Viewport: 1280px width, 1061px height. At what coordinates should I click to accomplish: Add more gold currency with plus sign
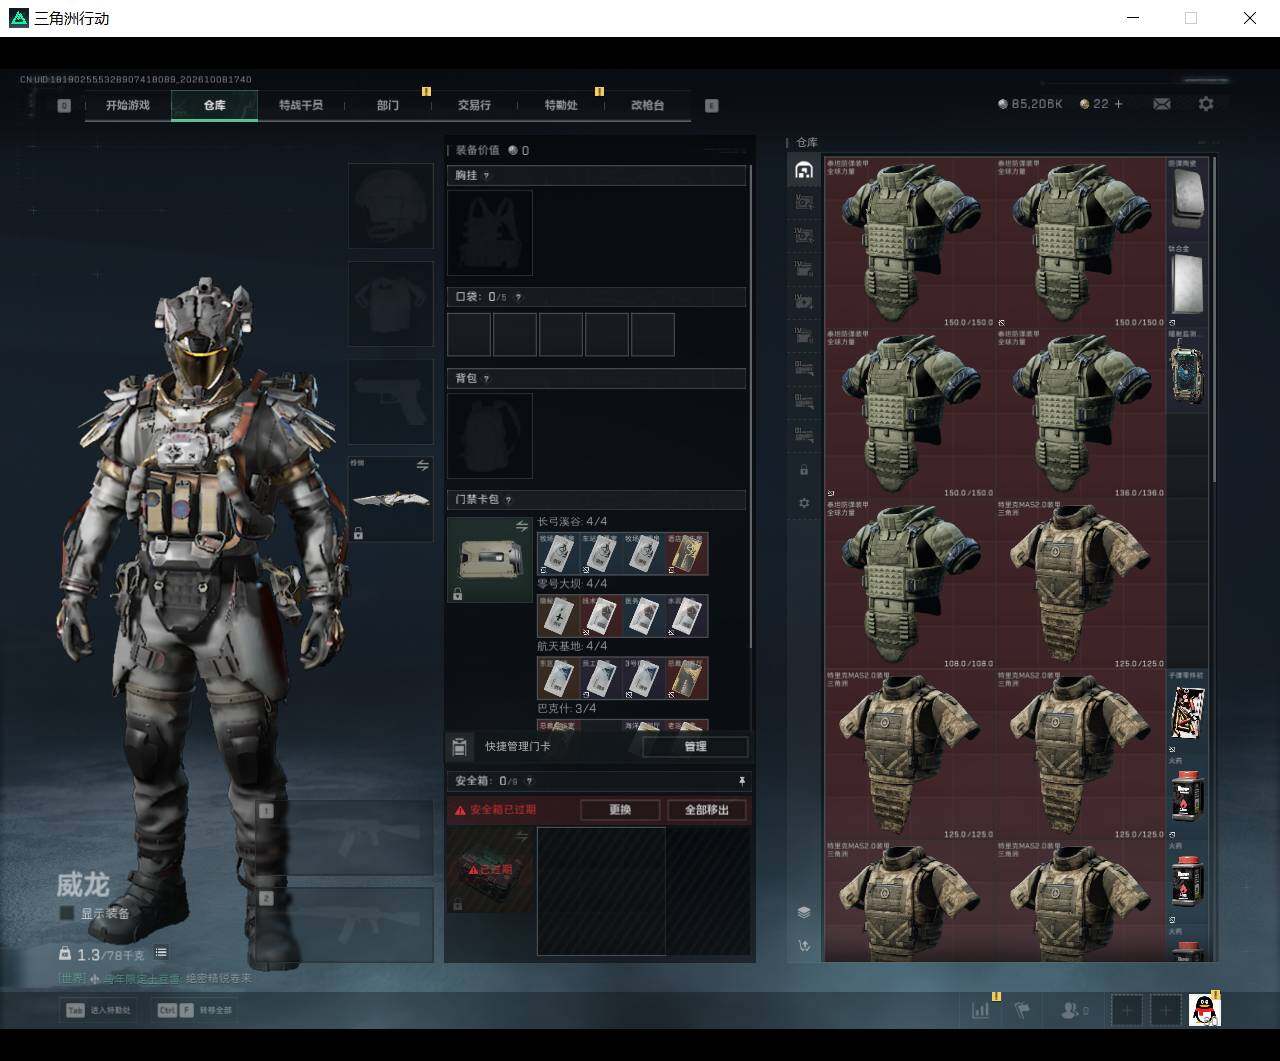[x=1118, y=104]
